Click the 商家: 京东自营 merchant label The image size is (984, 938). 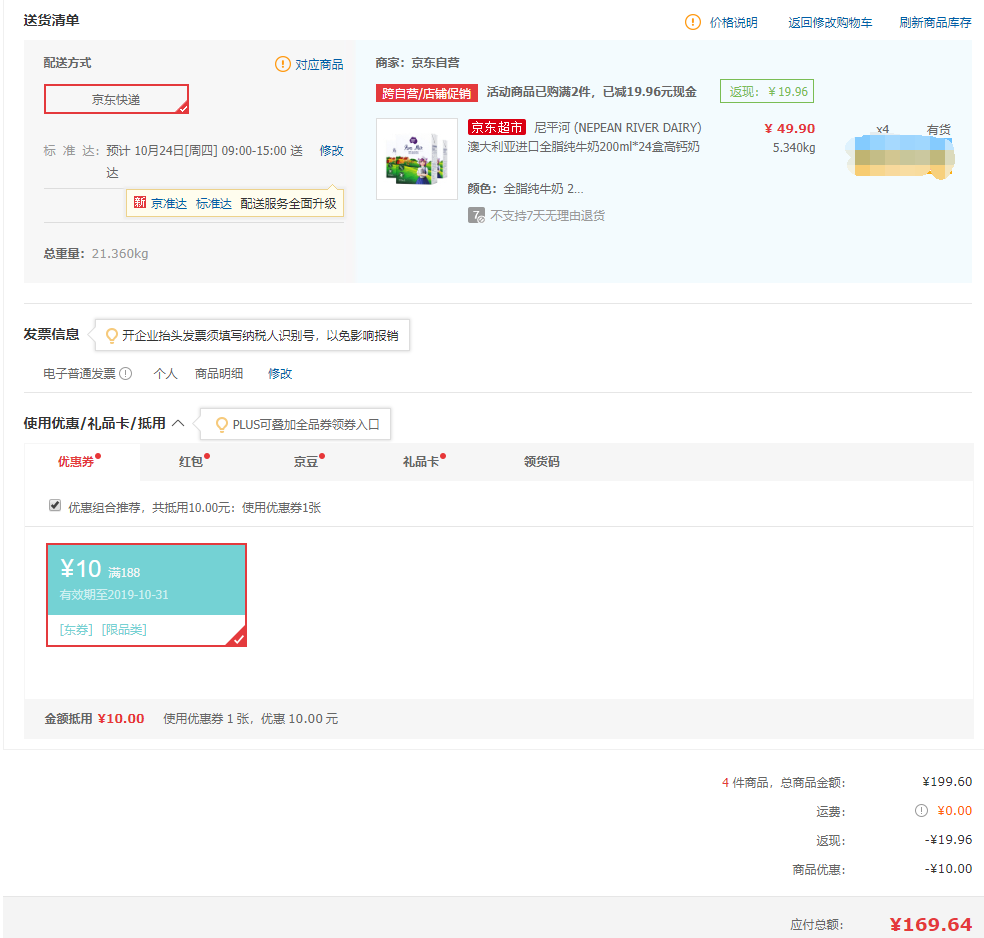coord(417,63)
